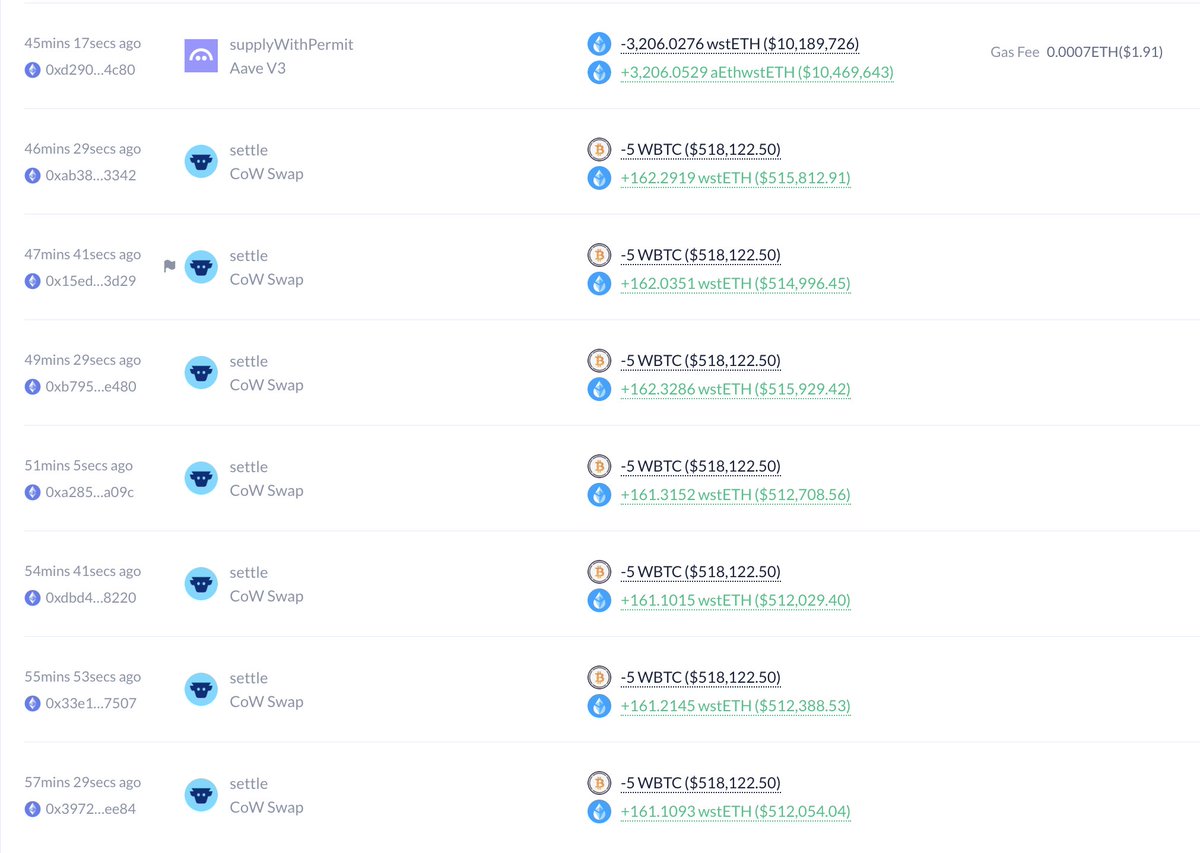Open +162.0351 wstETH ($514,996.45) amount

click(x=736, y=283)
